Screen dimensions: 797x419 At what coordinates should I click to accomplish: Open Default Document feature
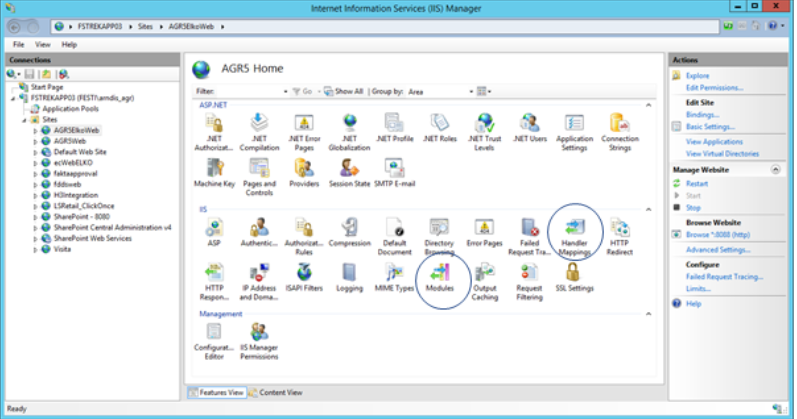pos(394,236)
